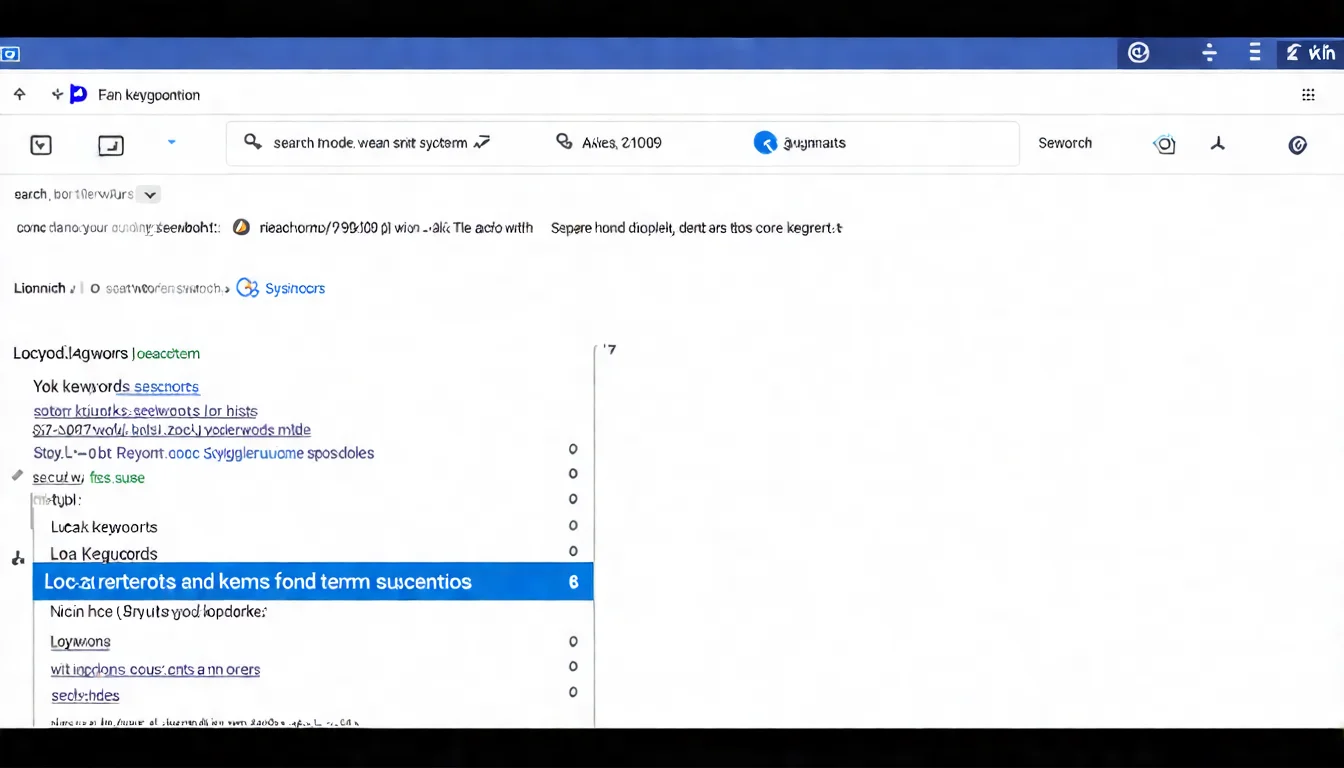
Task: Click the dark circular icon at toolbar's right end
Action: click(x=1297, y=145)
